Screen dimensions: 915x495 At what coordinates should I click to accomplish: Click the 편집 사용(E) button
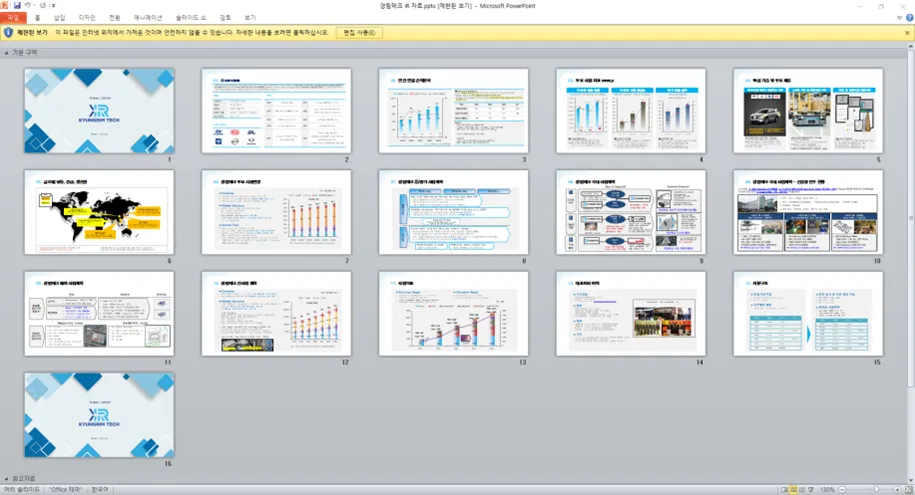pos(359,33)
